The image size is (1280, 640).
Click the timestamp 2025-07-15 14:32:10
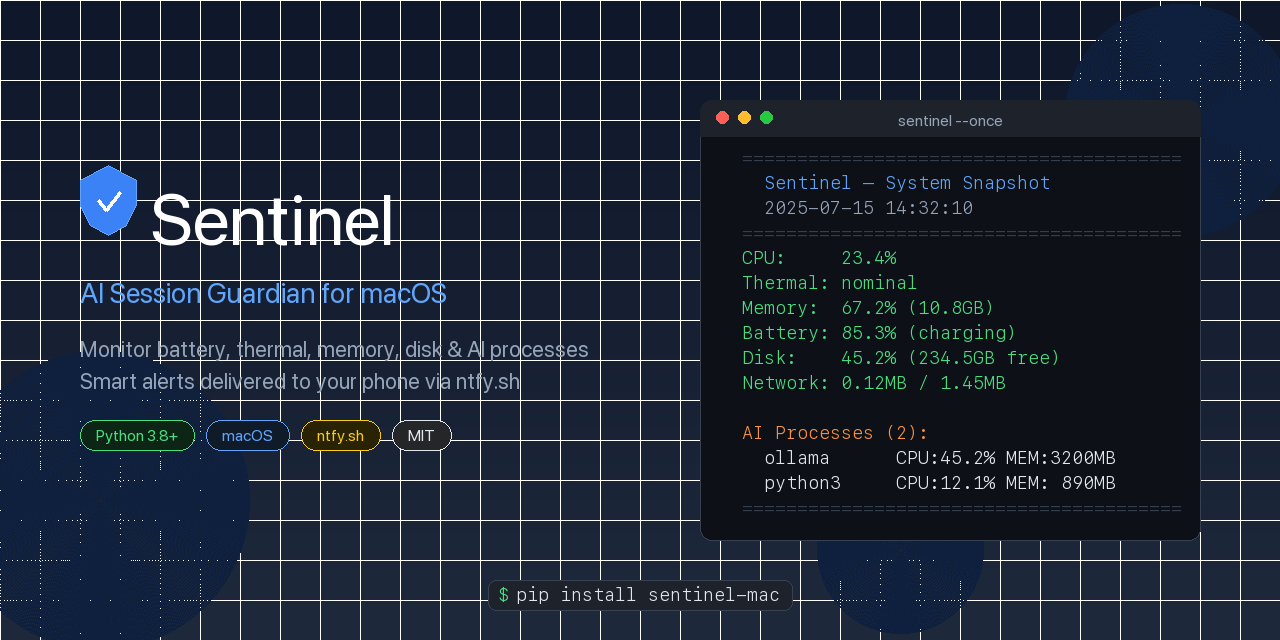tap(868, 208)
